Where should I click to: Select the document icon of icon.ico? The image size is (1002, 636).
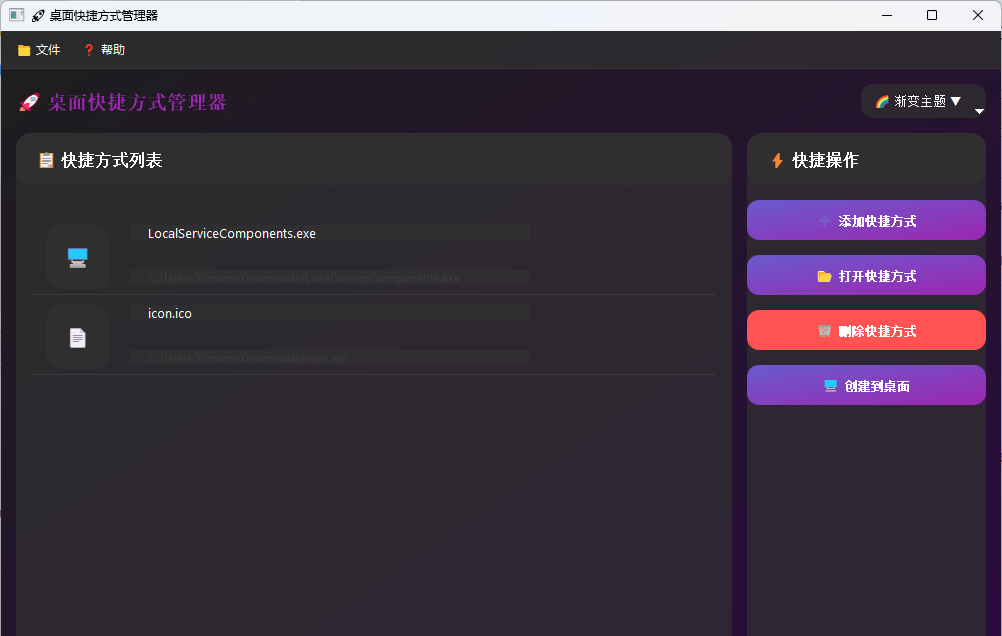[x=78, y=337]
